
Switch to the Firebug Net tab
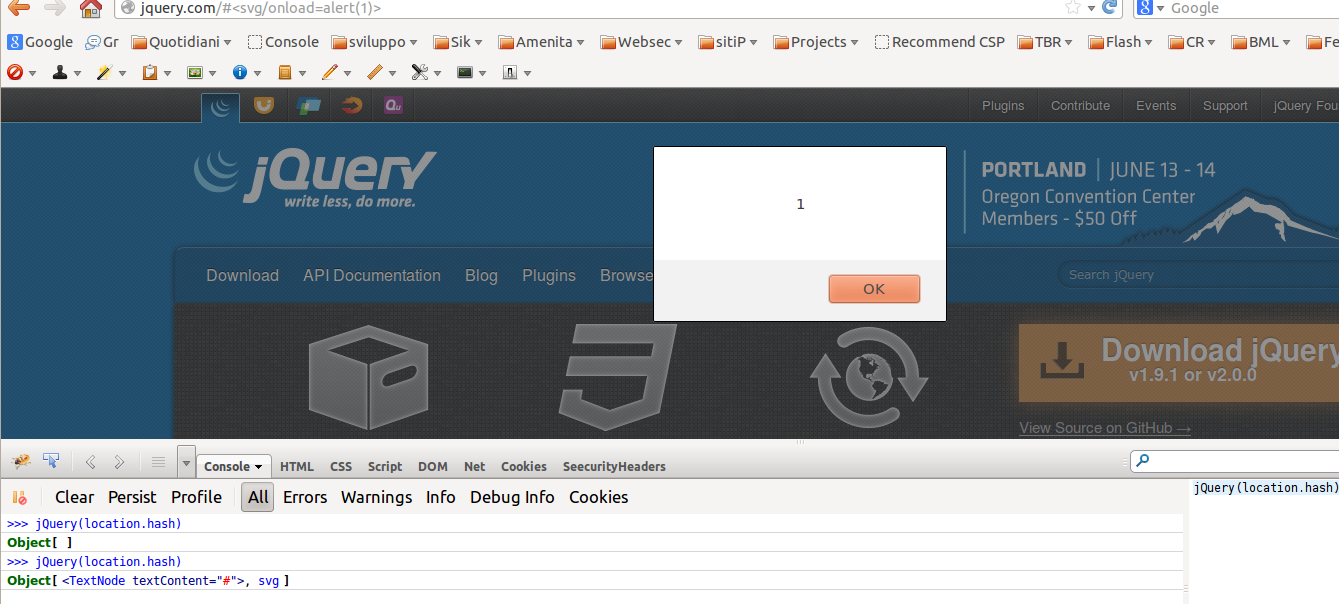[475, 466]
